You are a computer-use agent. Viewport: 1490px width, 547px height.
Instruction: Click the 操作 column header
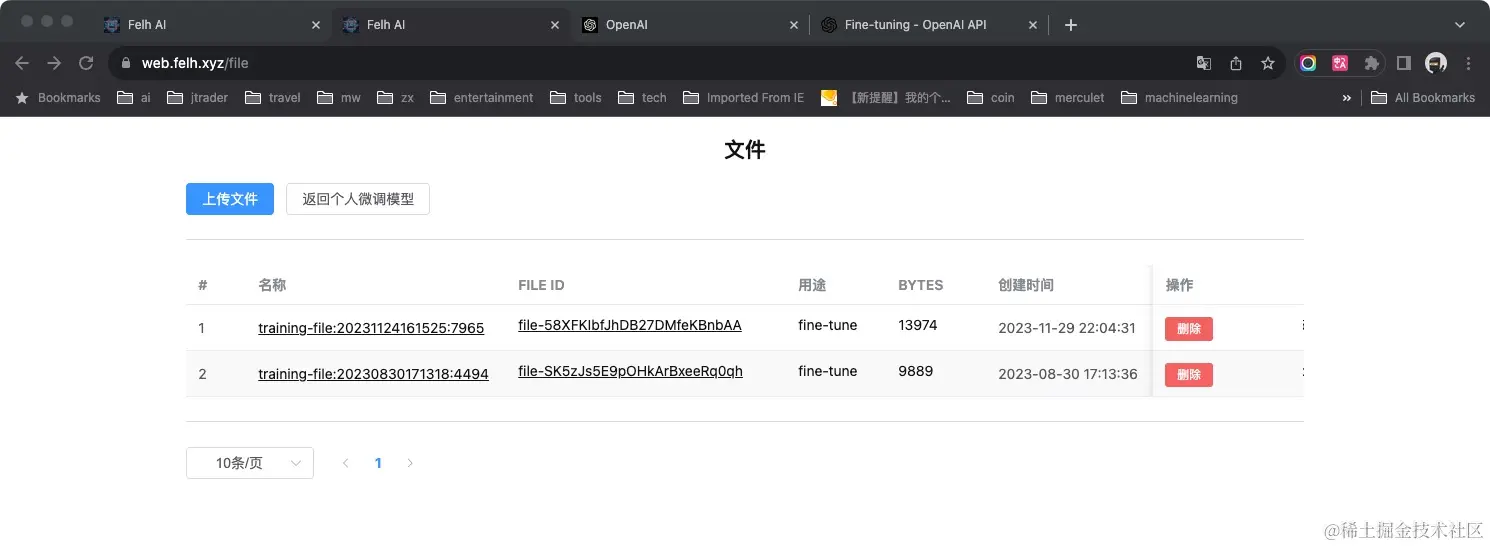1180,285
